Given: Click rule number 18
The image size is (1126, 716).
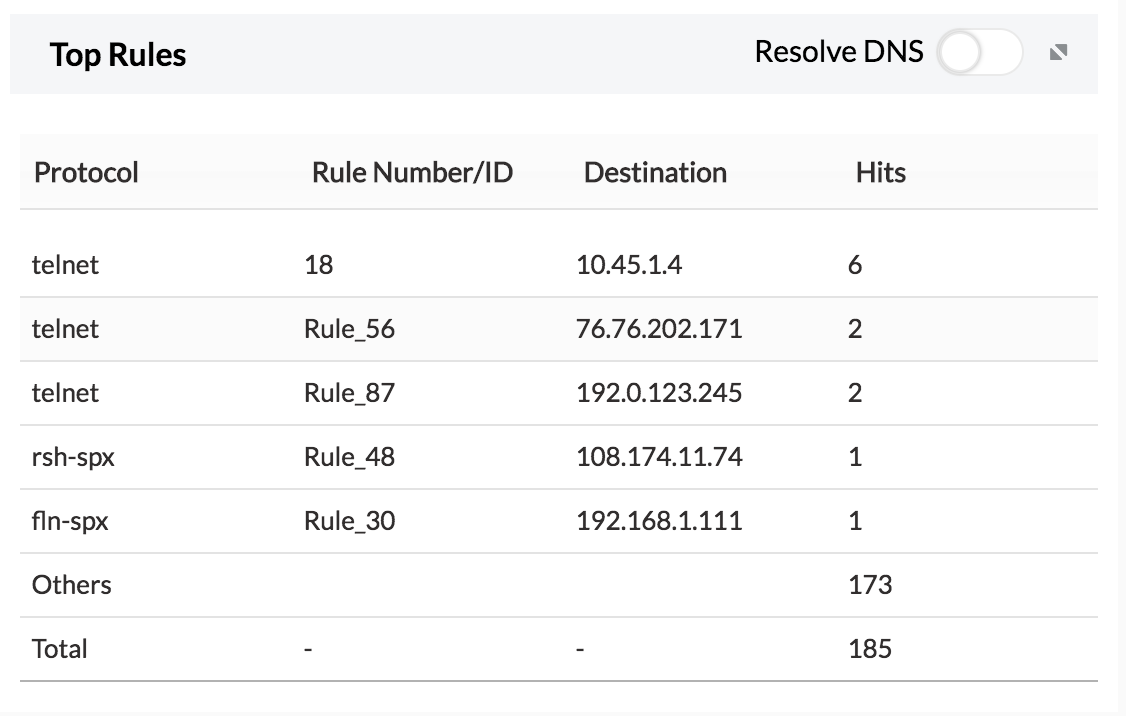Looking at the screenshot, I should pyautogui.click(x=319, y=265).
